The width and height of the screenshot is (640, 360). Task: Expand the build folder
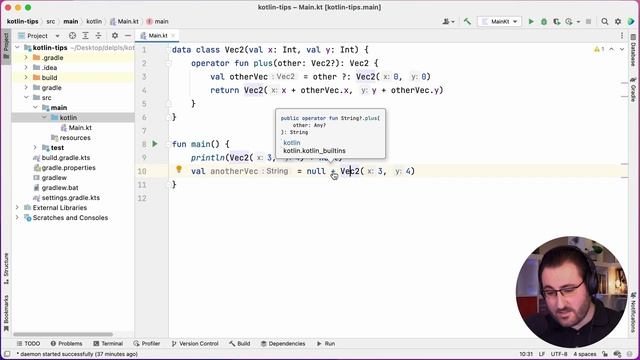(26, 78)
